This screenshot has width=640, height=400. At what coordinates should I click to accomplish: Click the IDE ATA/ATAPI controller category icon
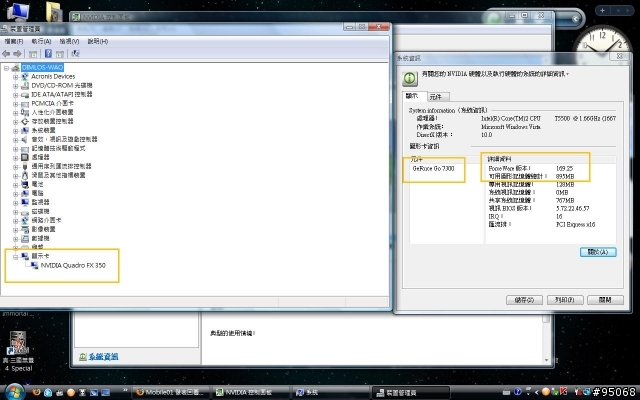click(24, 95)
